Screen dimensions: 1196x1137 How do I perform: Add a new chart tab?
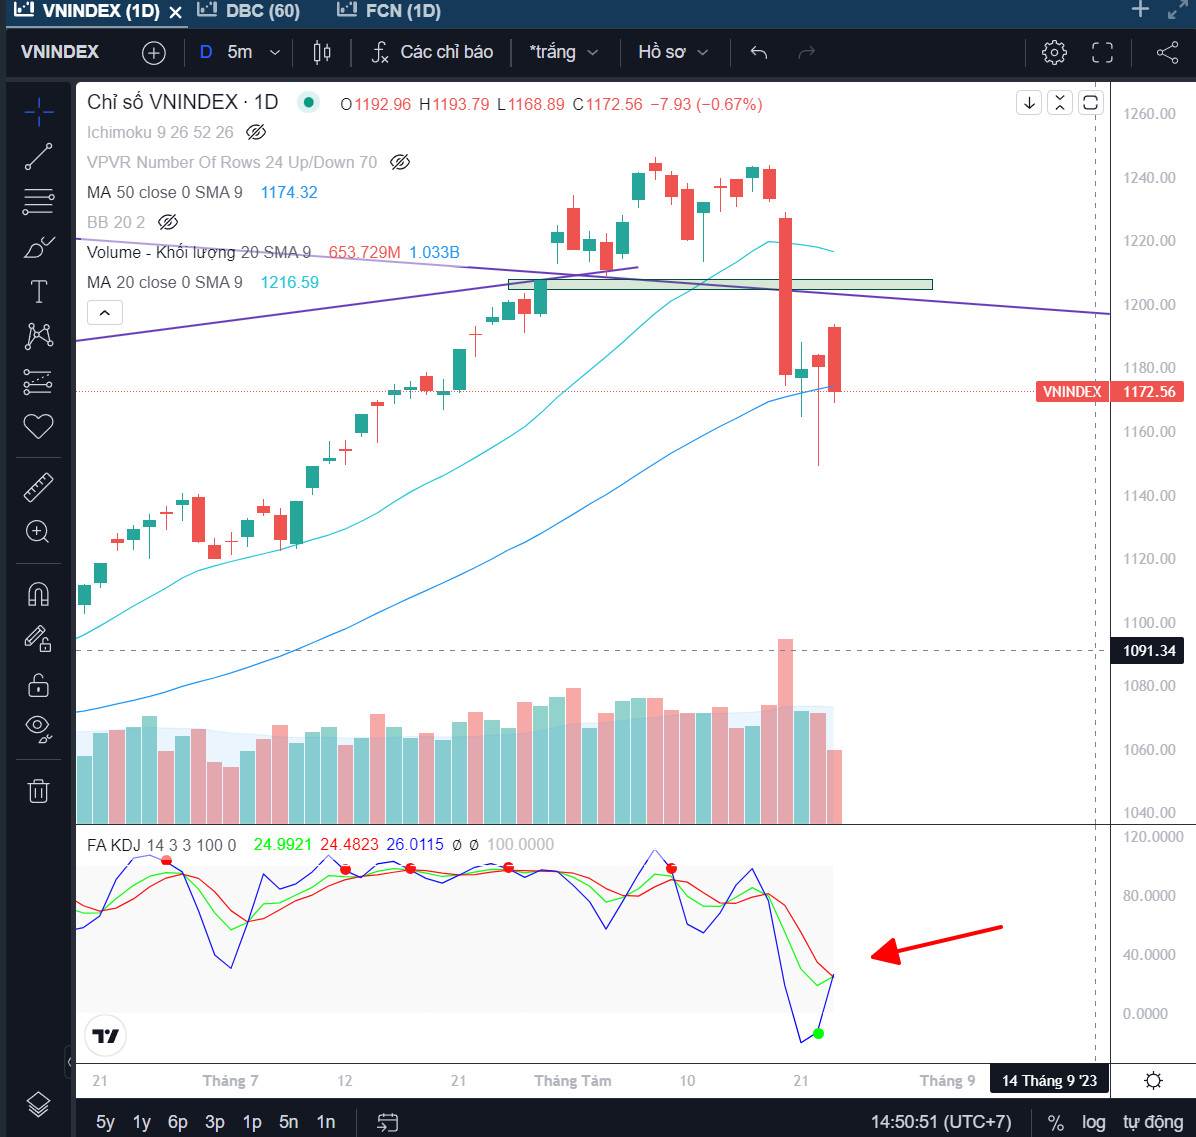[1140, 10]
